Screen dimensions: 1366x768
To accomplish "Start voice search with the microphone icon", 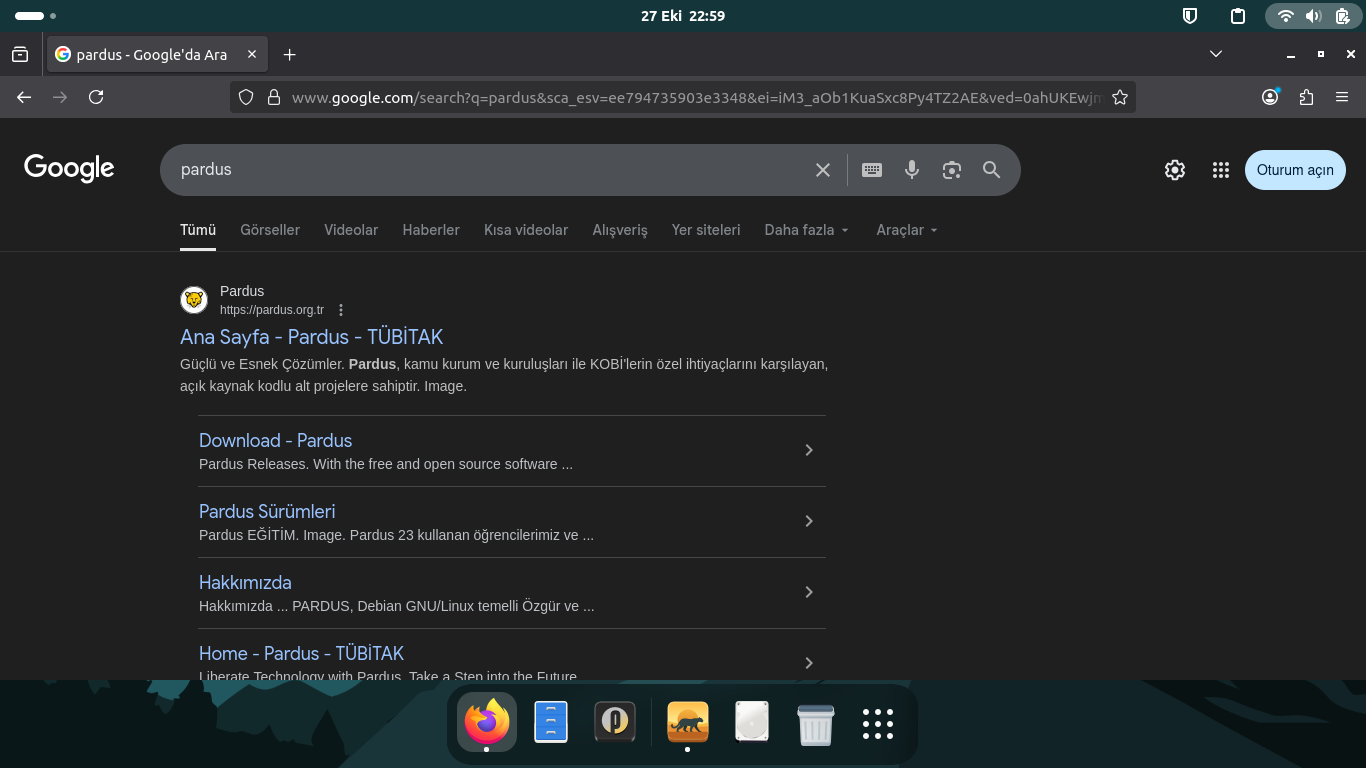I will pyautogui.click(x=911, y=170).
